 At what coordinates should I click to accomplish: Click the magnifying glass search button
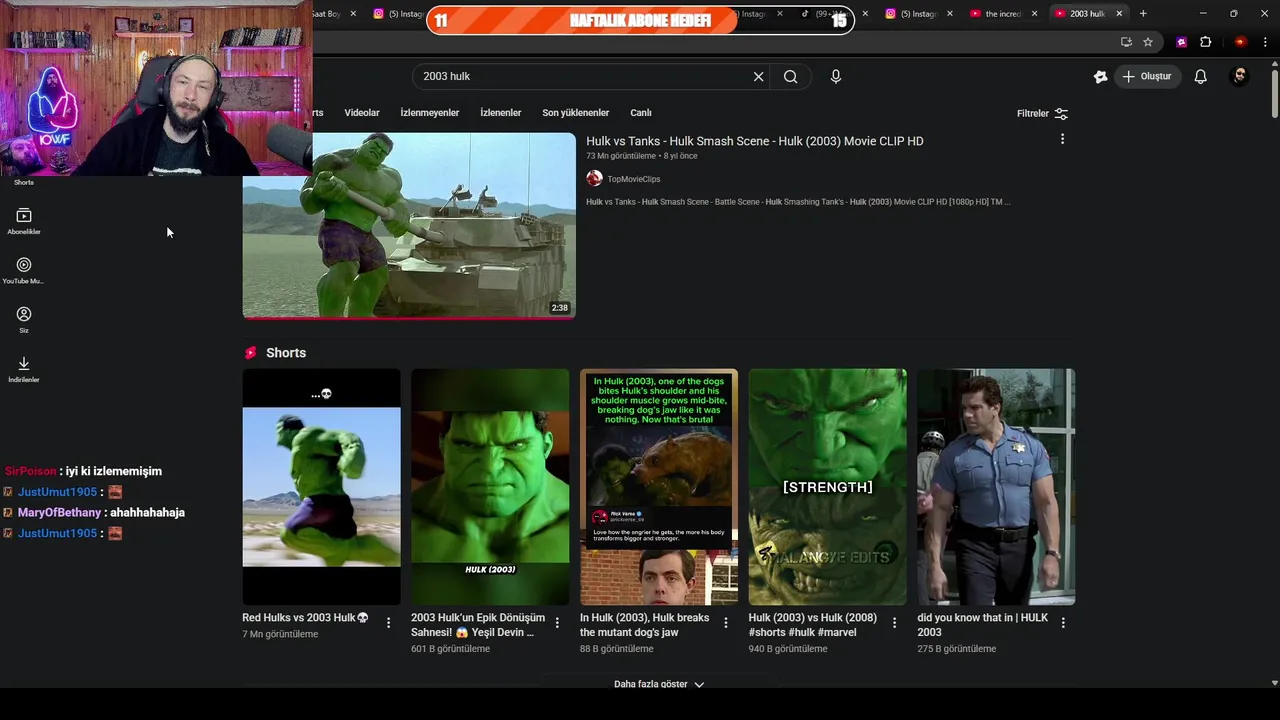790,77
